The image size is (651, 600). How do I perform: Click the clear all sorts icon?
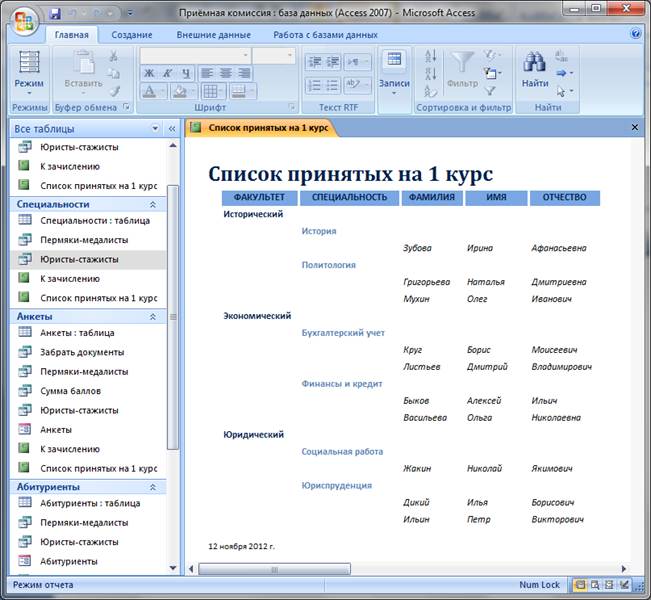(x=431, y=91)
